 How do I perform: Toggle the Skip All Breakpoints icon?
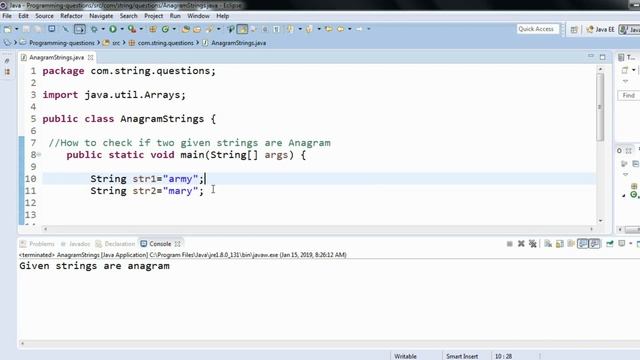(x=65, y=29)
